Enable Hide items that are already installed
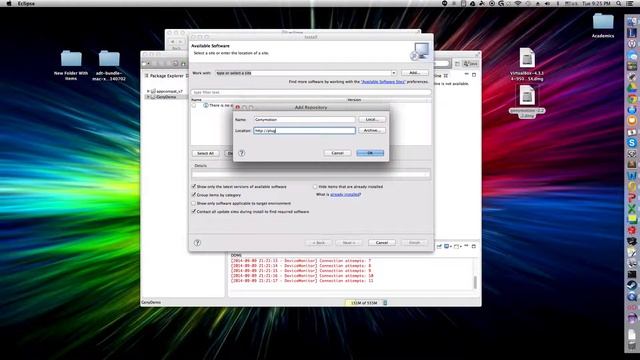Viewport: 640px width, 360px height. coord(315,187)
